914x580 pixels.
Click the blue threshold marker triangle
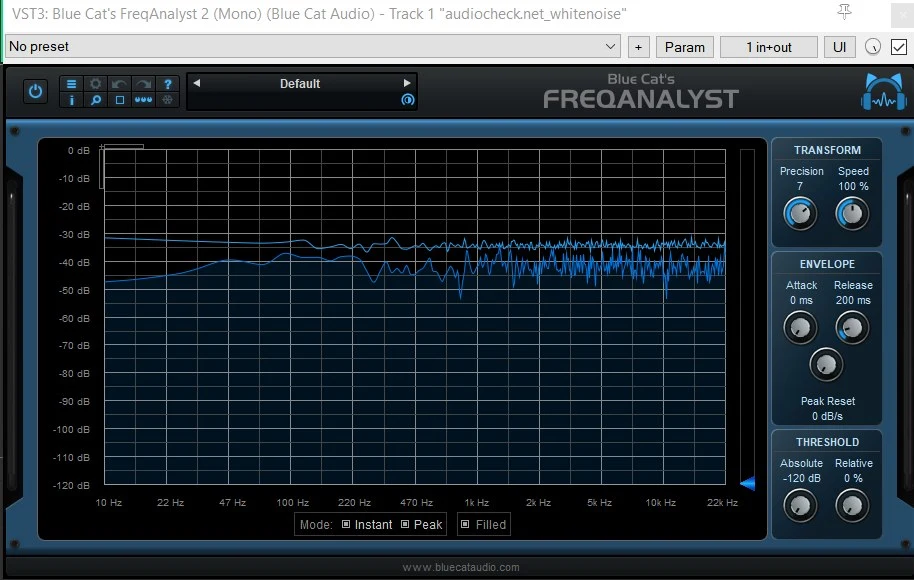click(748, 483)
